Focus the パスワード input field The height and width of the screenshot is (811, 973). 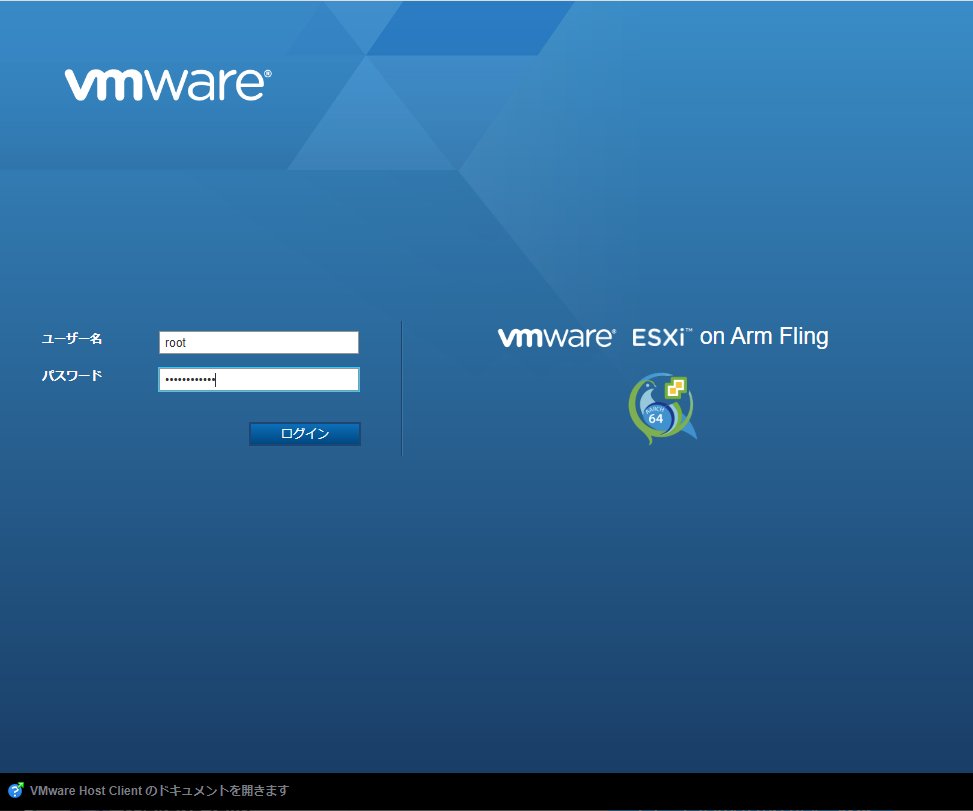click(x=259, y=380)
